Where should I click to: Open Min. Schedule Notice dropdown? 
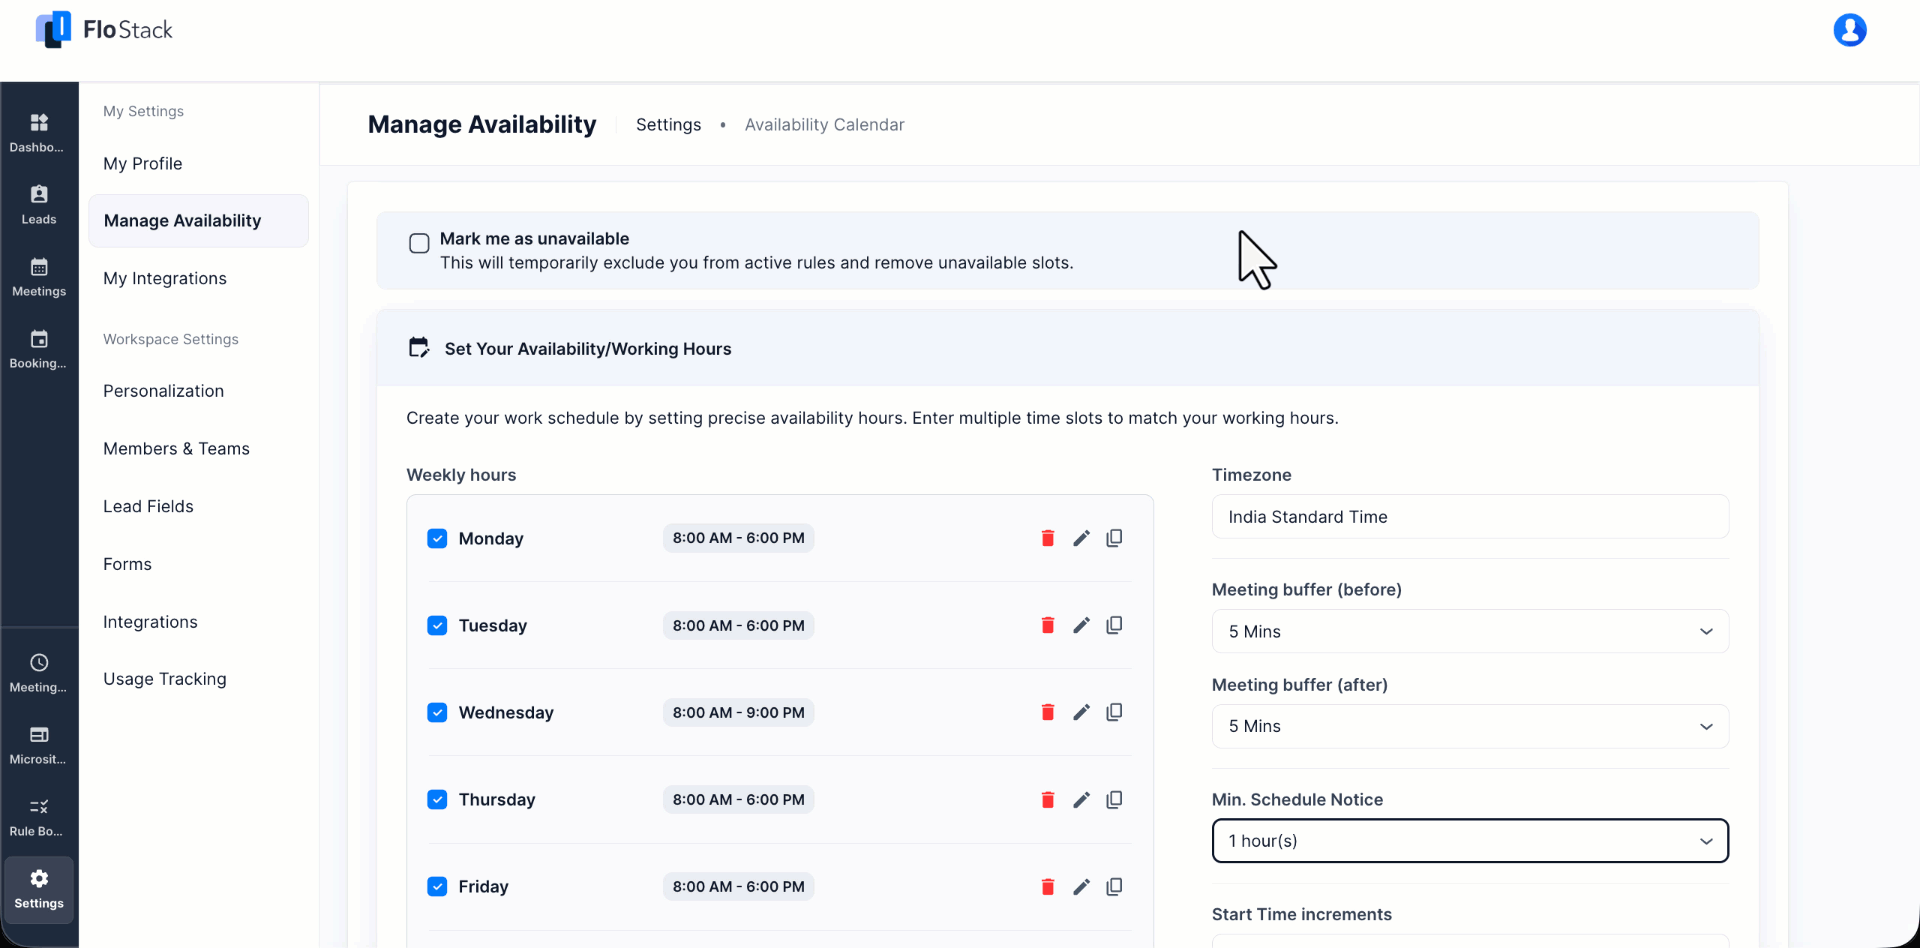tap(1470, 841)
